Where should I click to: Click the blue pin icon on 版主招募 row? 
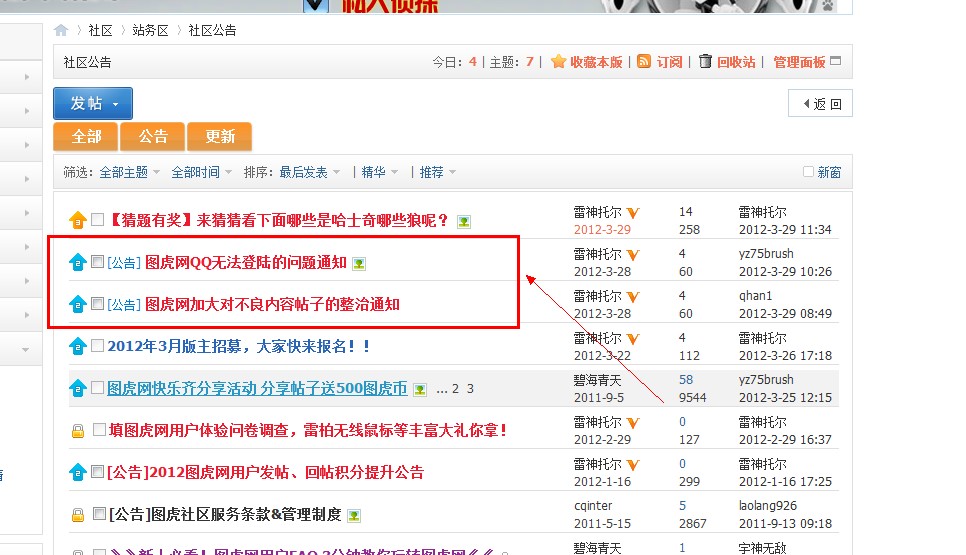click(x=78, y=346)
